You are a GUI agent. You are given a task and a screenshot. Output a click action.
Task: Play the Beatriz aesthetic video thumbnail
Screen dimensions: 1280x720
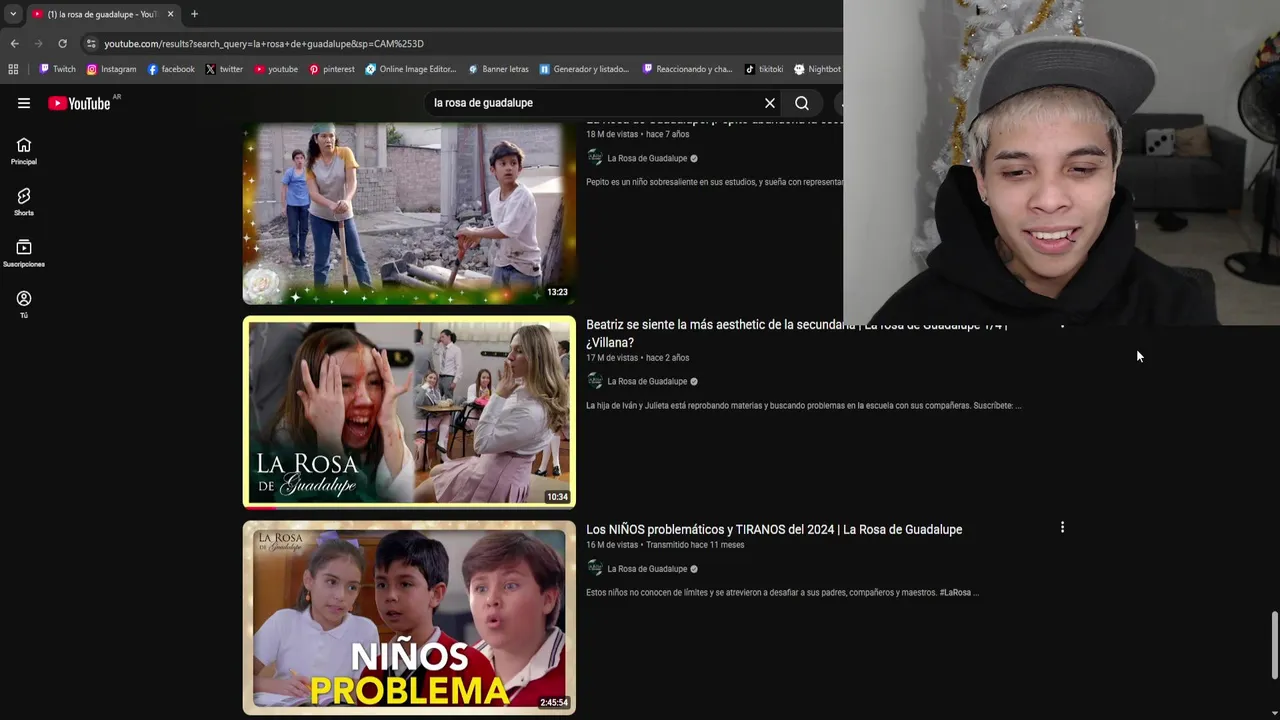coord(409,412)
